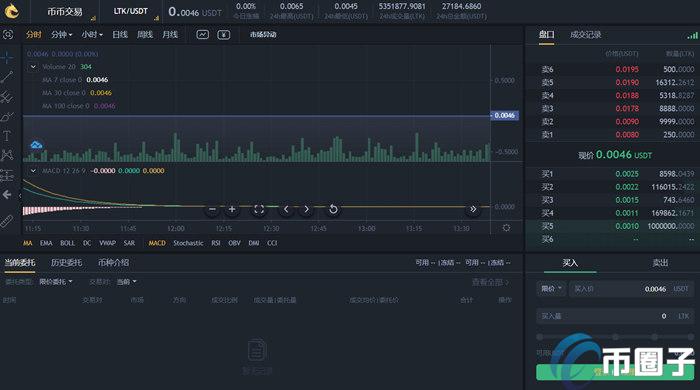
Task: Select the brush drawing tool
Action: tap(7, 116)
